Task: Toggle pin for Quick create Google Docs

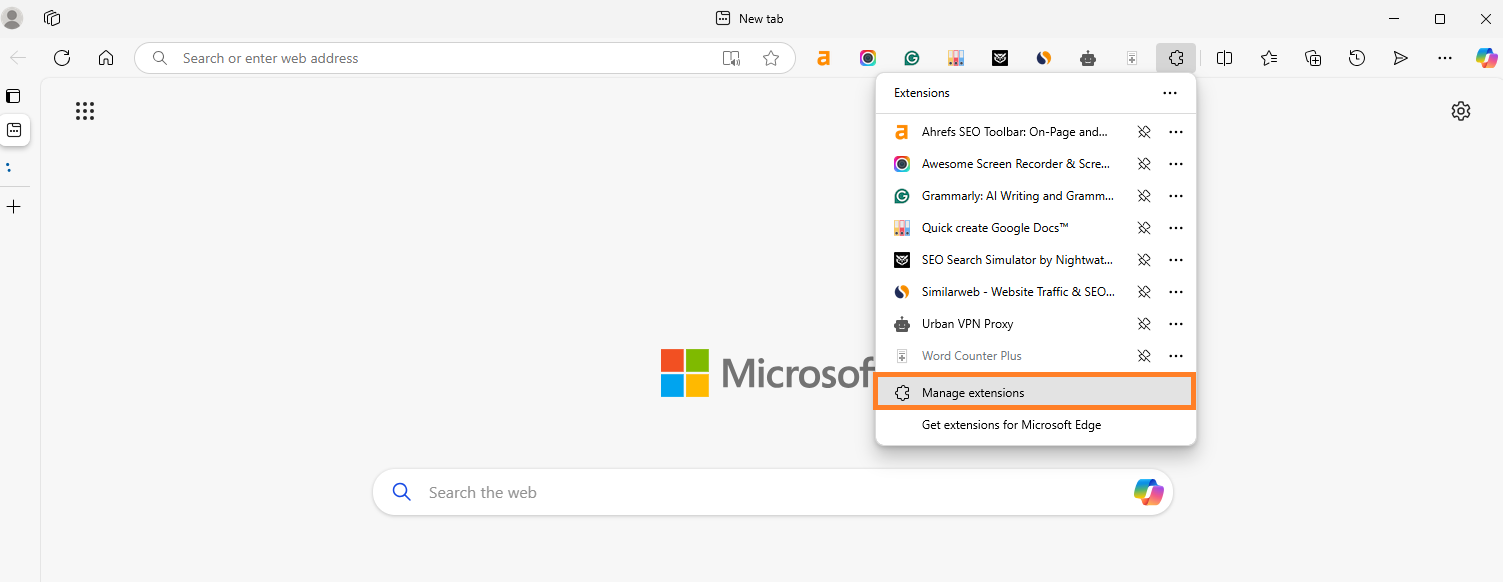Action: (1144, 228)
